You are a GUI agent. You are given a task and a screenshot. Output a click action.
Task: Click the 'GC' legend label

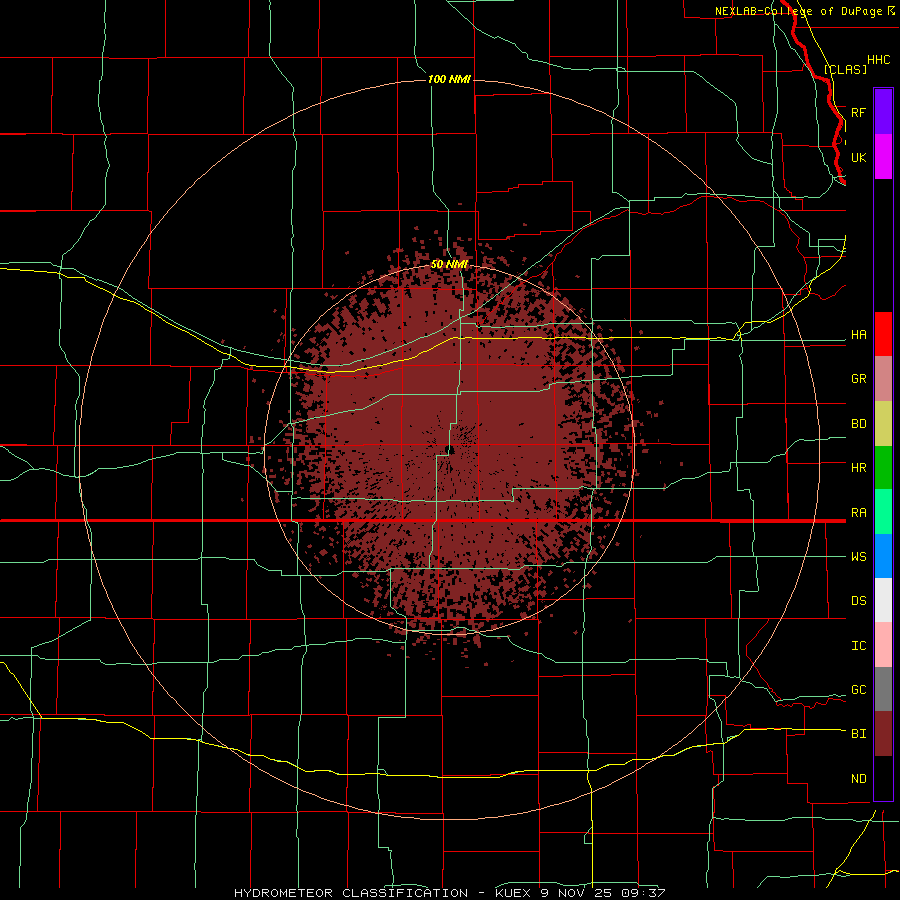click(858, 690)
